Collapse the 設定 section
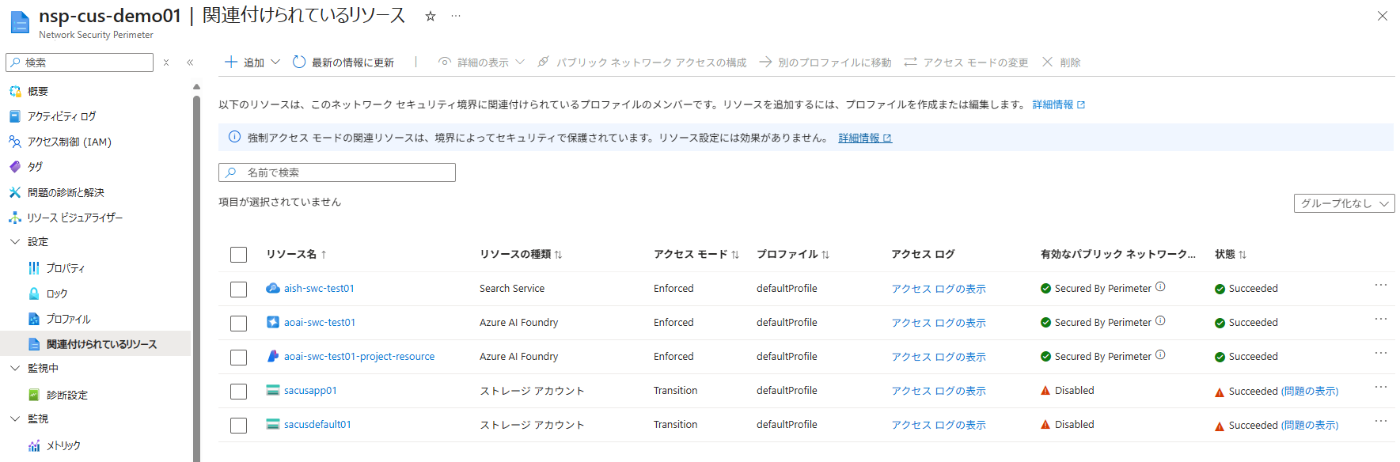 (x=15, y=242)
